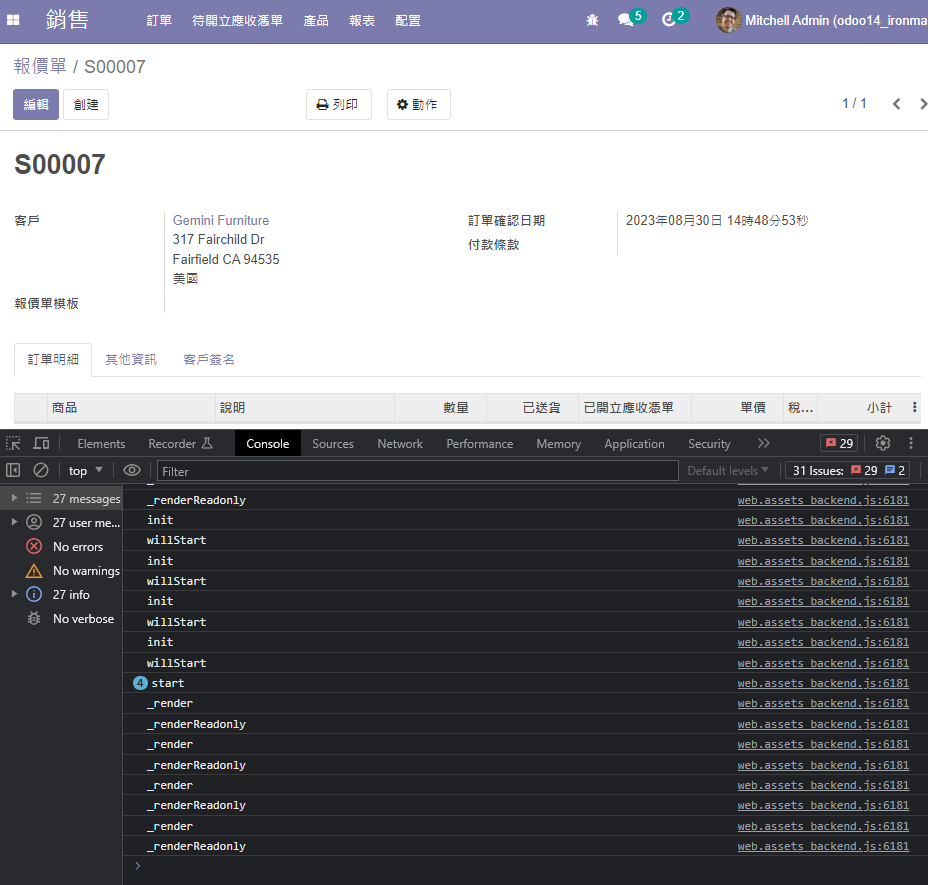Show more DevTools tabs chevron
928x885 pixels.
tap(764, 443)
